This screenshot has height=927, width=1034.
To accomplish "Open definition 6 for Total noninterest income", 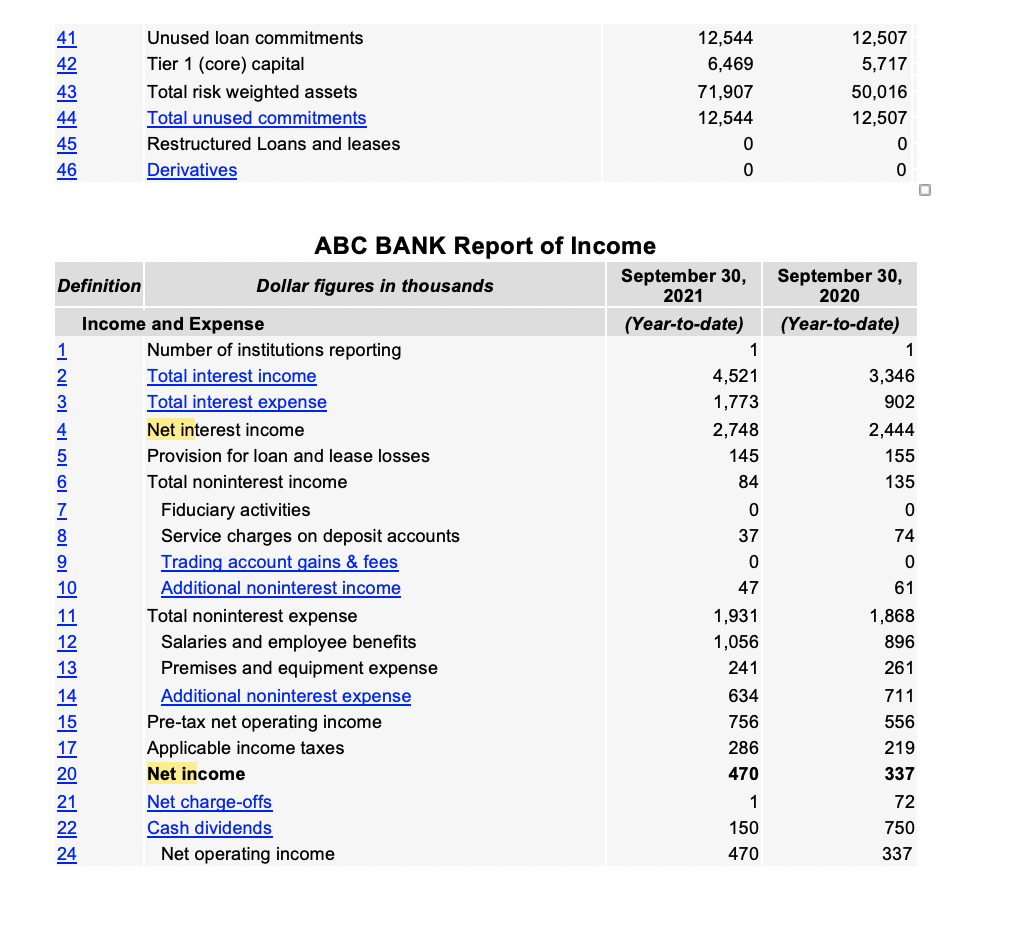I will coord(62,482).
